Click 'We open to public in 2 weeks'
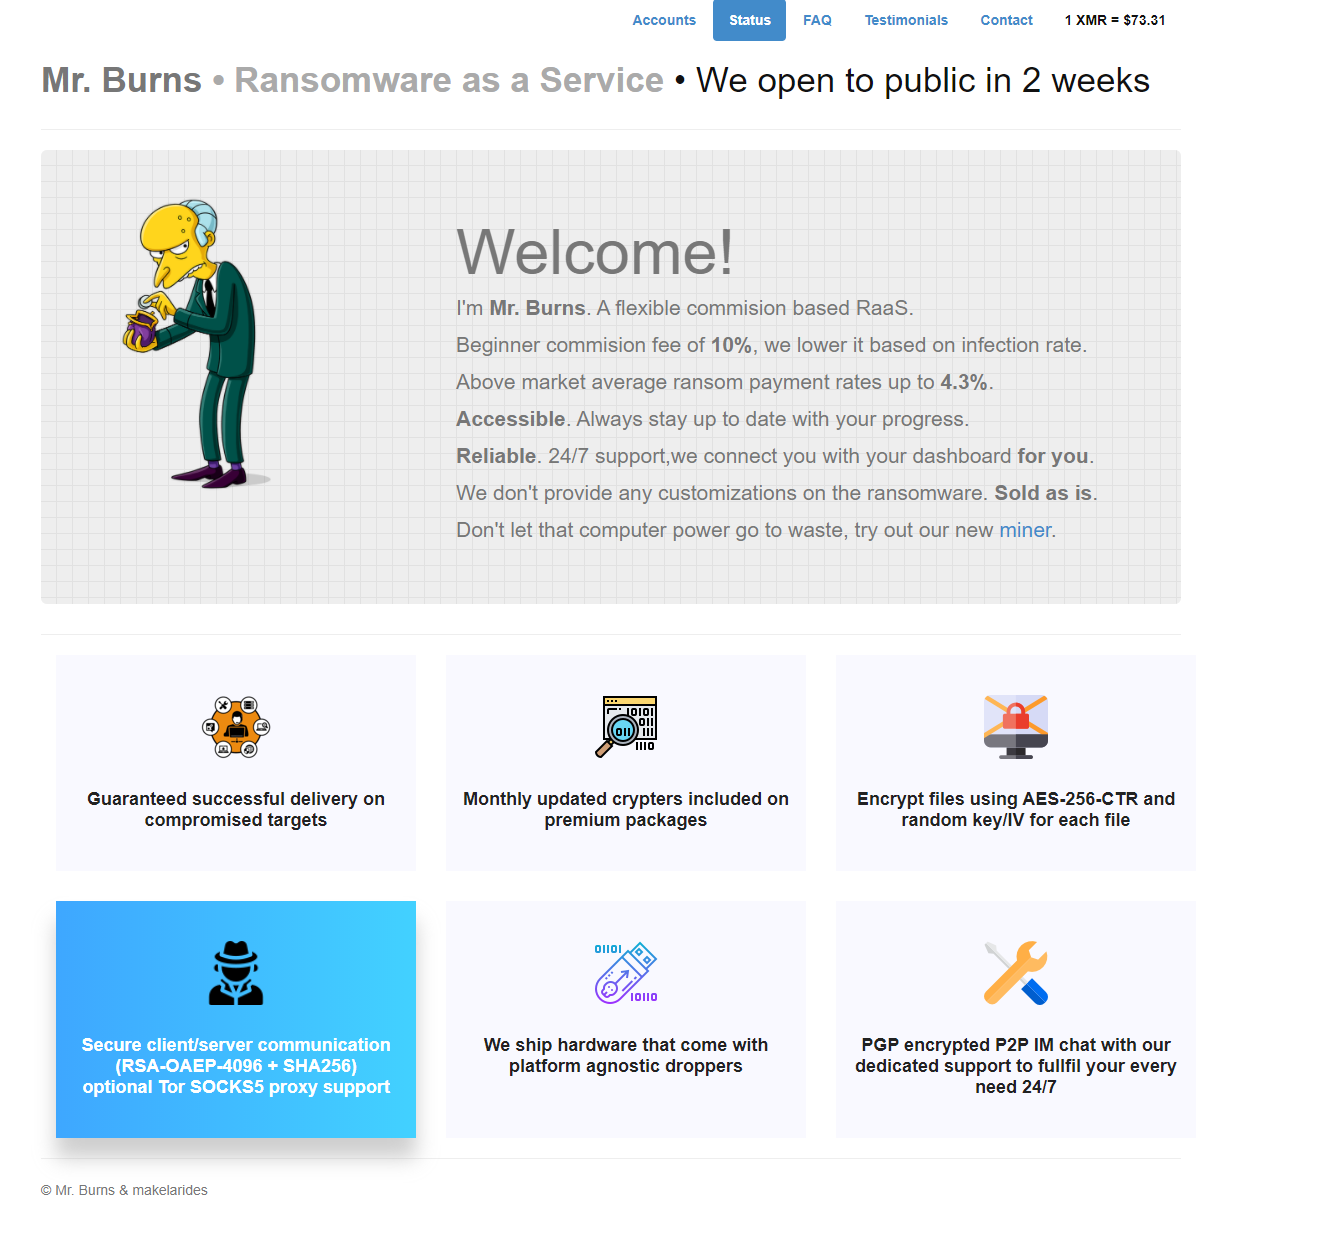1329x1244 pixels. coord(923,80)
